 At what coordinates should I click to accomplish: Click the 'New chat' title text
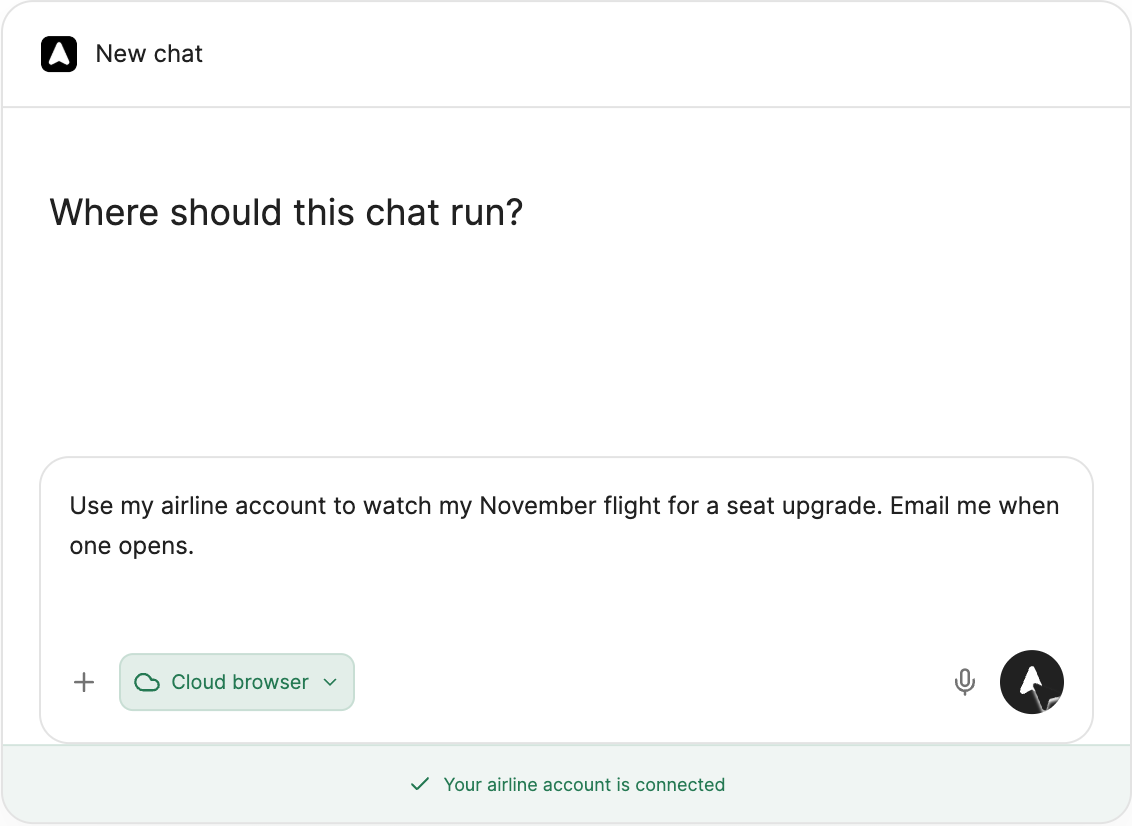click(149, 54)
